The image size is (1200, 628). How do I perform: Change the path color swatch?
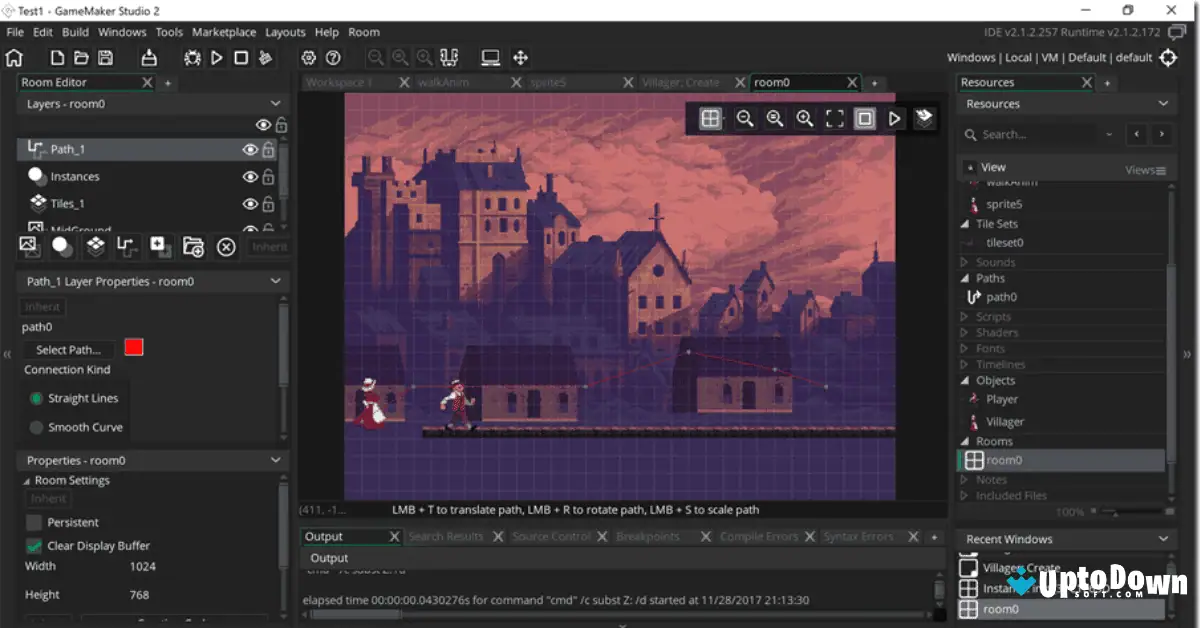point(133,346)
